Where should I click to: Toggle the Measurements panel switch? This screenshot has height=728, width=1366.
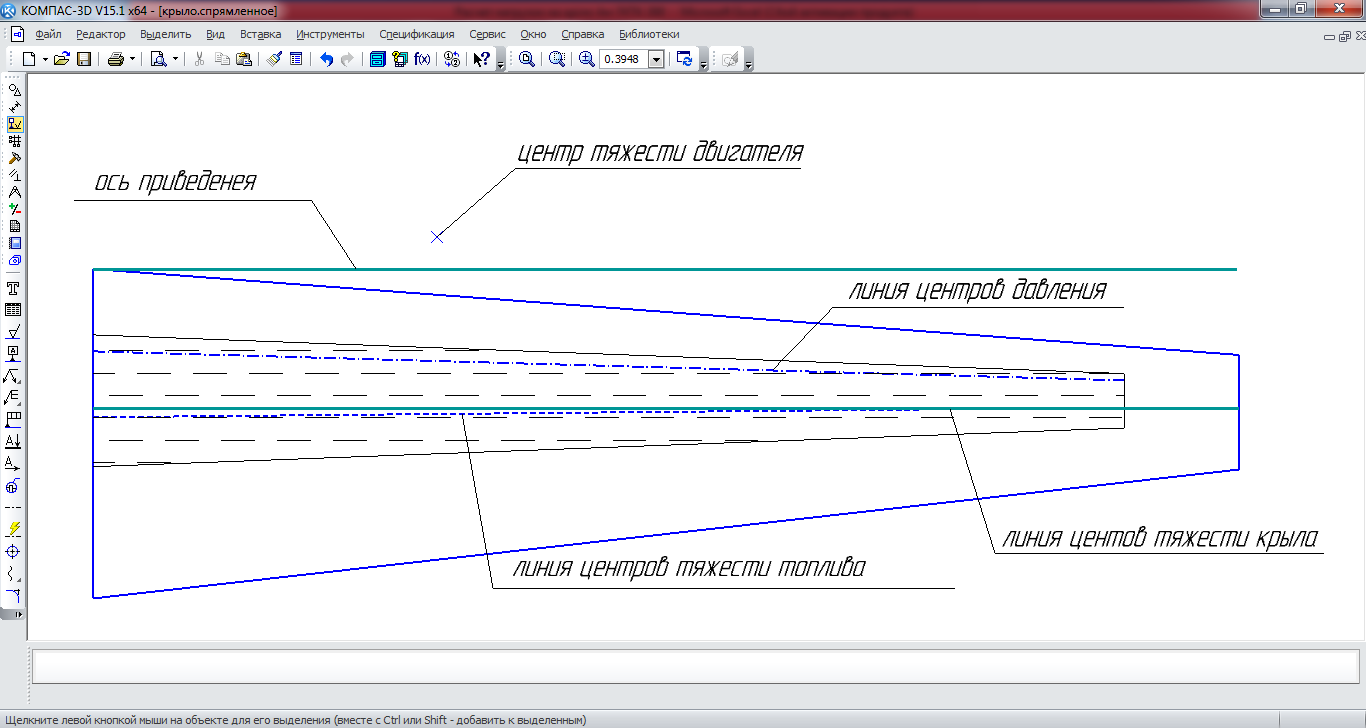pyautogui.click(x=15, y=192)
